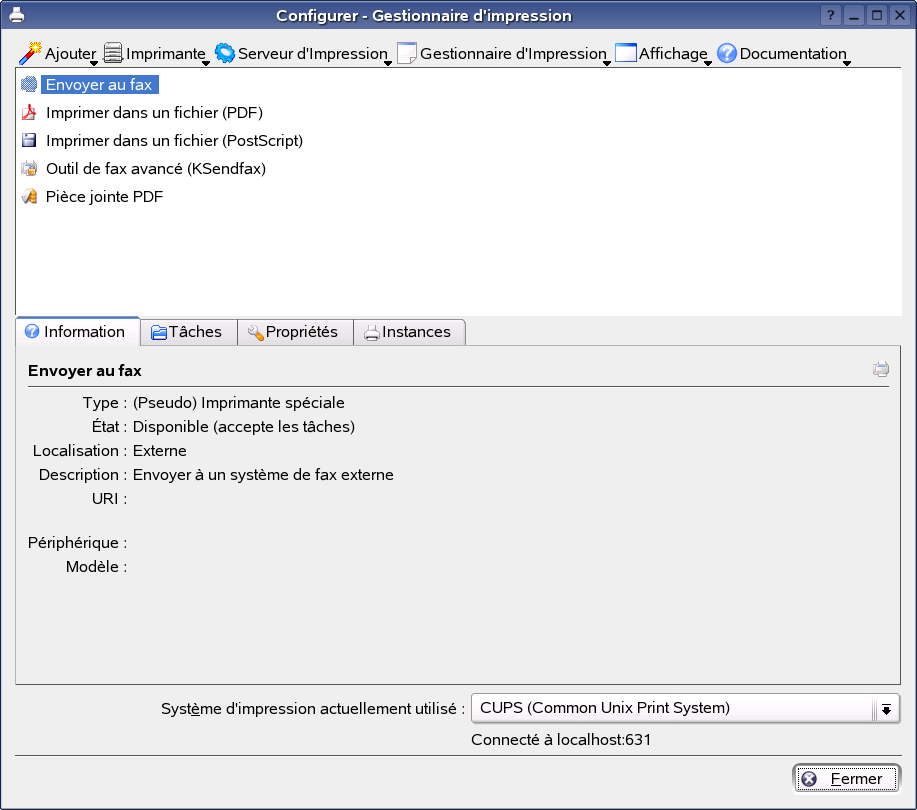Switch to the Tâches tab
Viewport: 917px width, 810px height.
click(189, 332)
